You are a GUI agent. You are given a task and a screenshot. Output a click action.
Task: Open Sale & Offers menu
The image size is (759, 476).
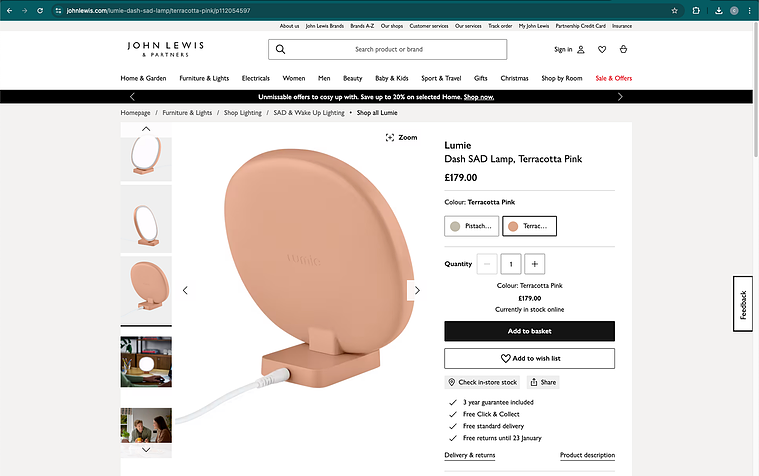[x=614, y=78]
